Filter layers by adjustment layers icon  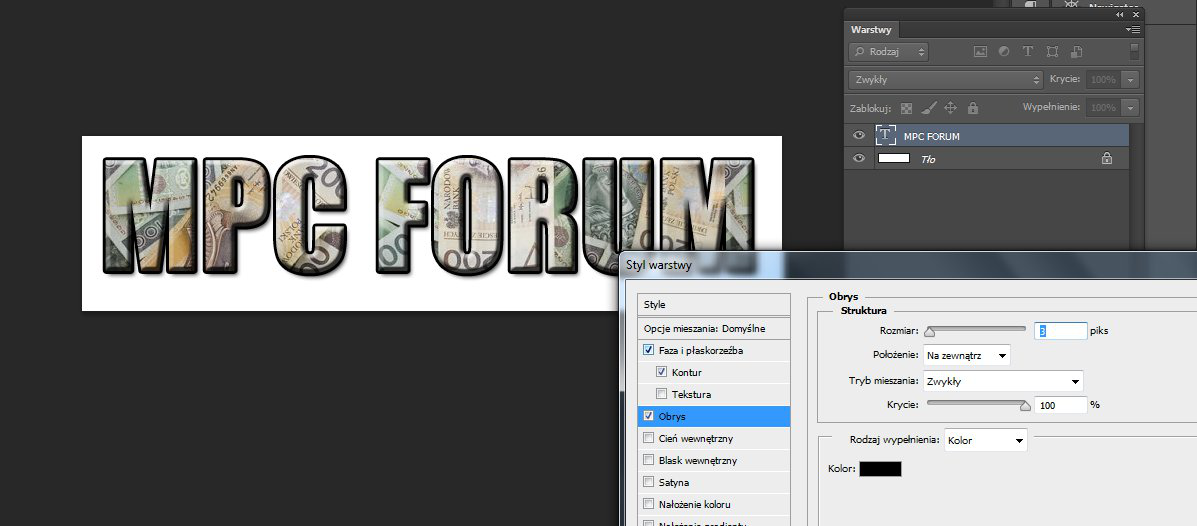coord(1005,52)
